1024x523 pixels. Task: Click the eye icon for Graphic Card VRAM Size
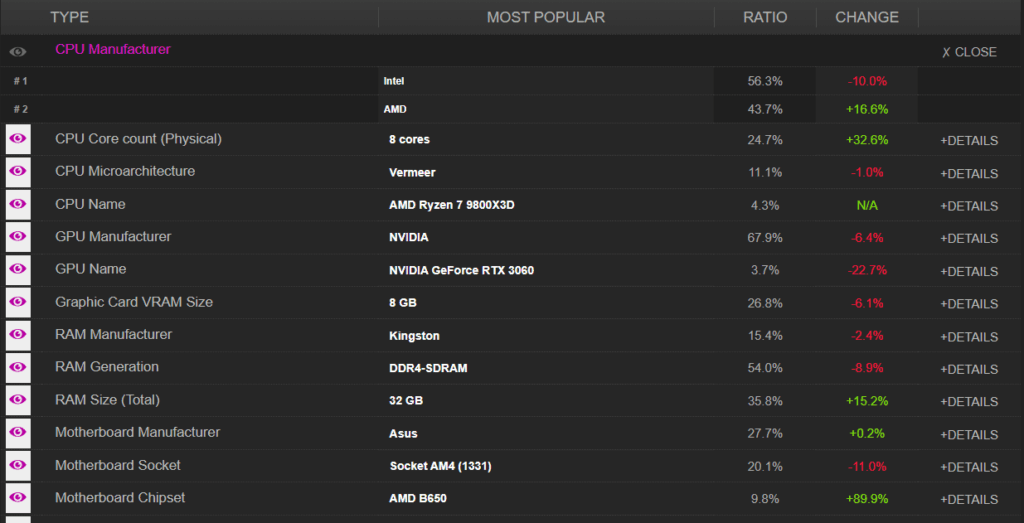tap(18, 302)
